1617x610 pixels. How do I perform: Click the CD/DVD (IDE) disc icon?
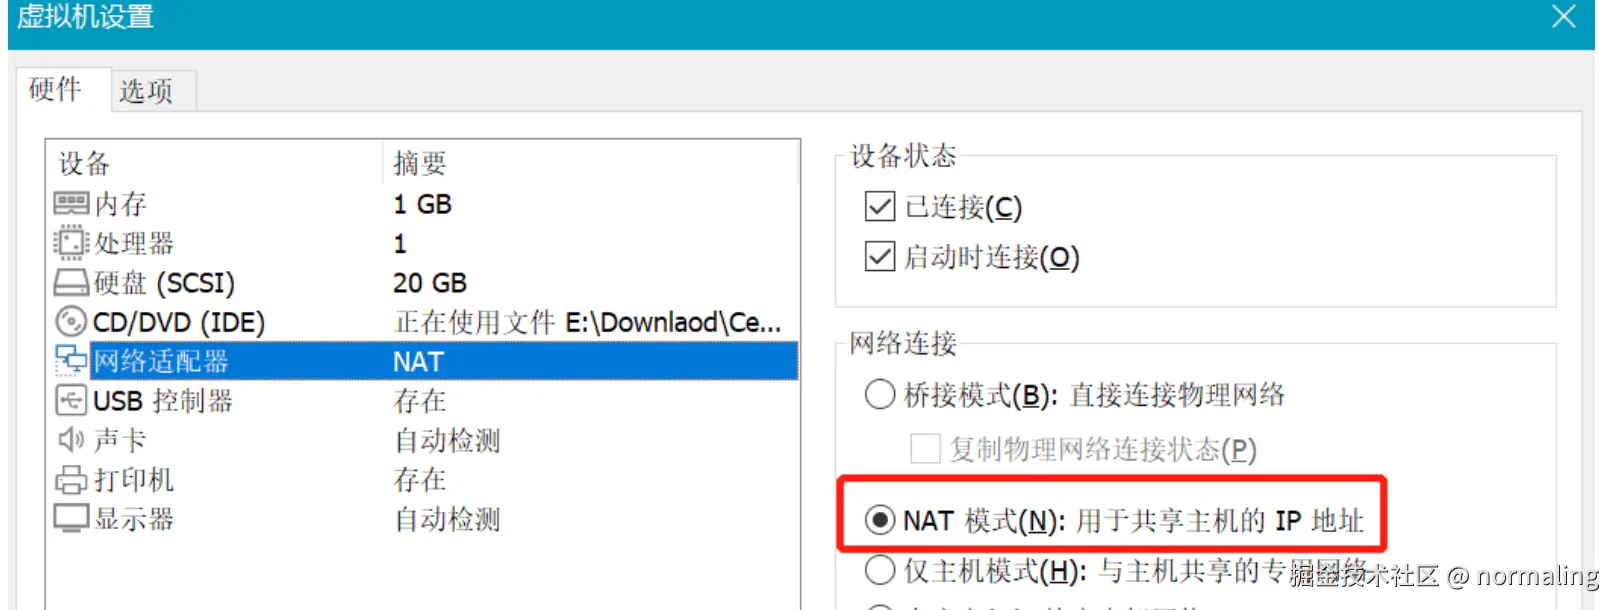[71, 322]
